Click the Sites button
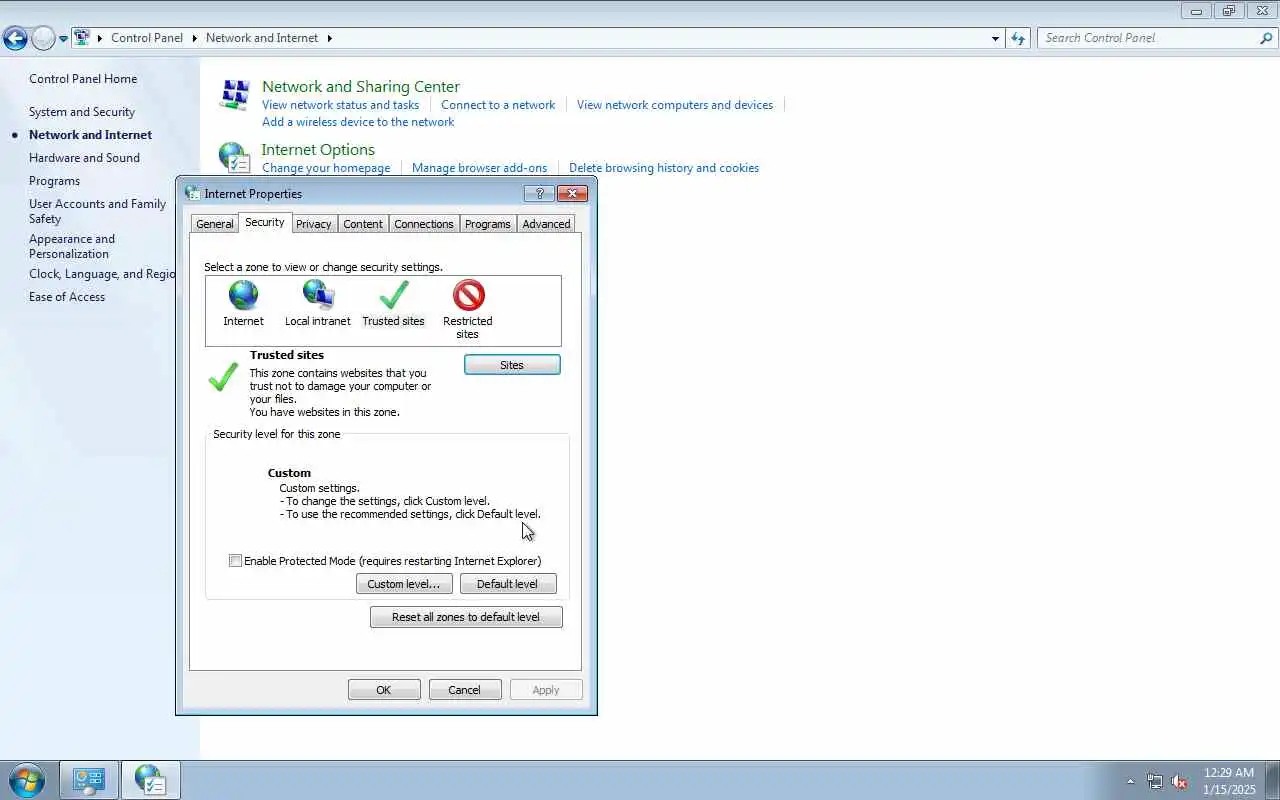The height and width of the screenshot is (800, 1280). coord(512,365)
